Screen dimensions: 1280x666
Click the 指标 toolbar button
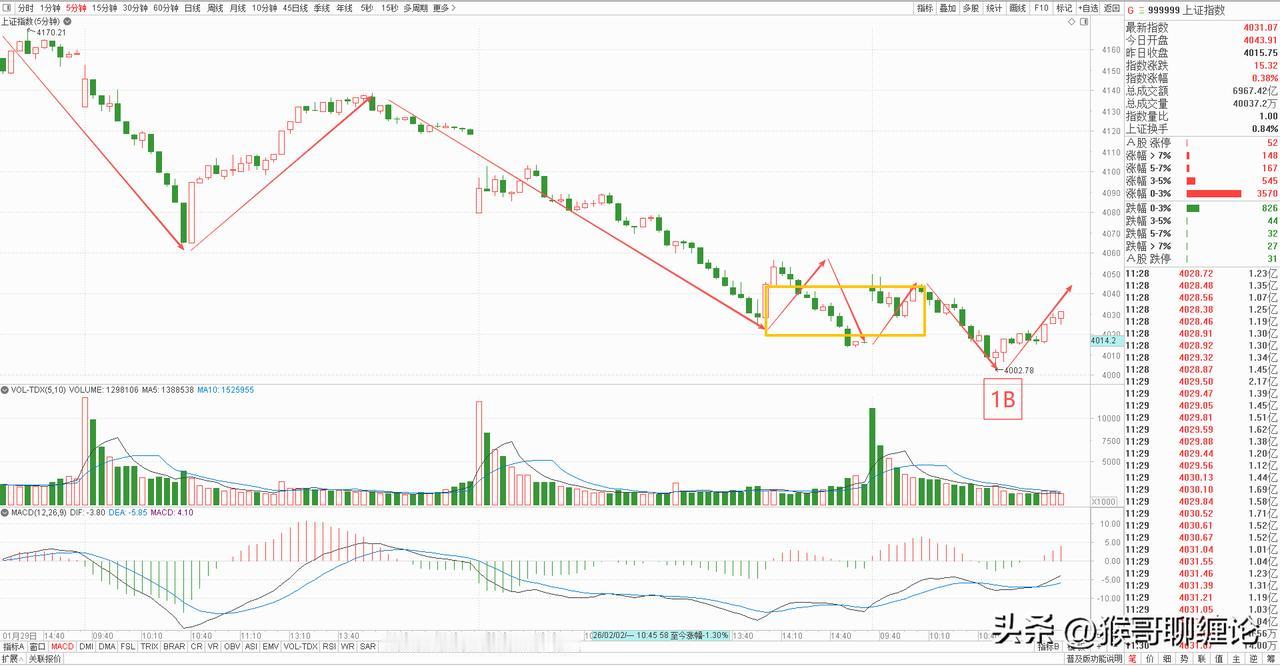pyautogui.click(x=925, y=8)
